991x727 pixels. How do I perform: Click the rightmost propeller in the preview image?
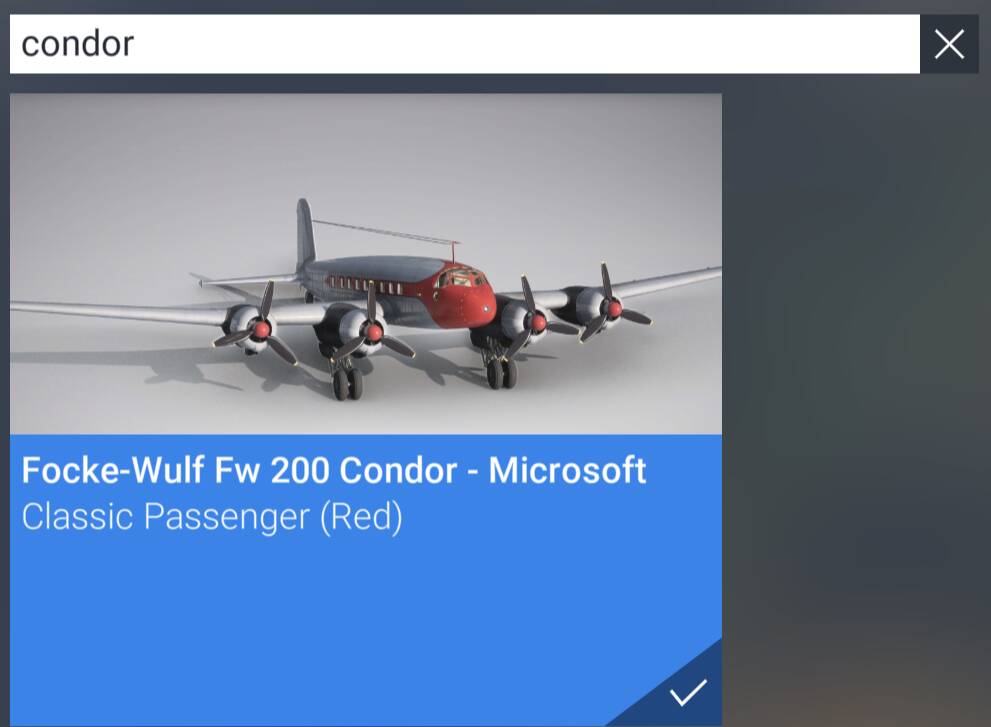[612, 307]
